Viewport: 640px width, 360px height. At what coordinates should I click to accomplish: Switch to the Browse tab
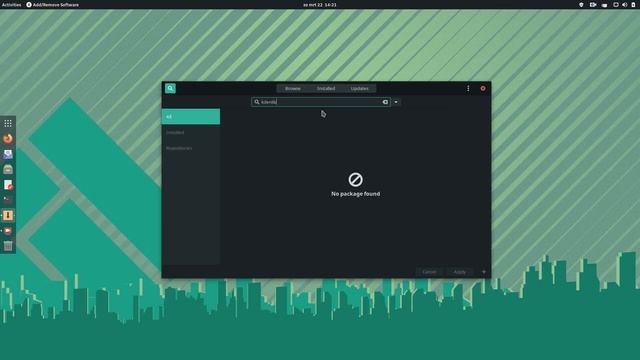click(x=293, y=89)
